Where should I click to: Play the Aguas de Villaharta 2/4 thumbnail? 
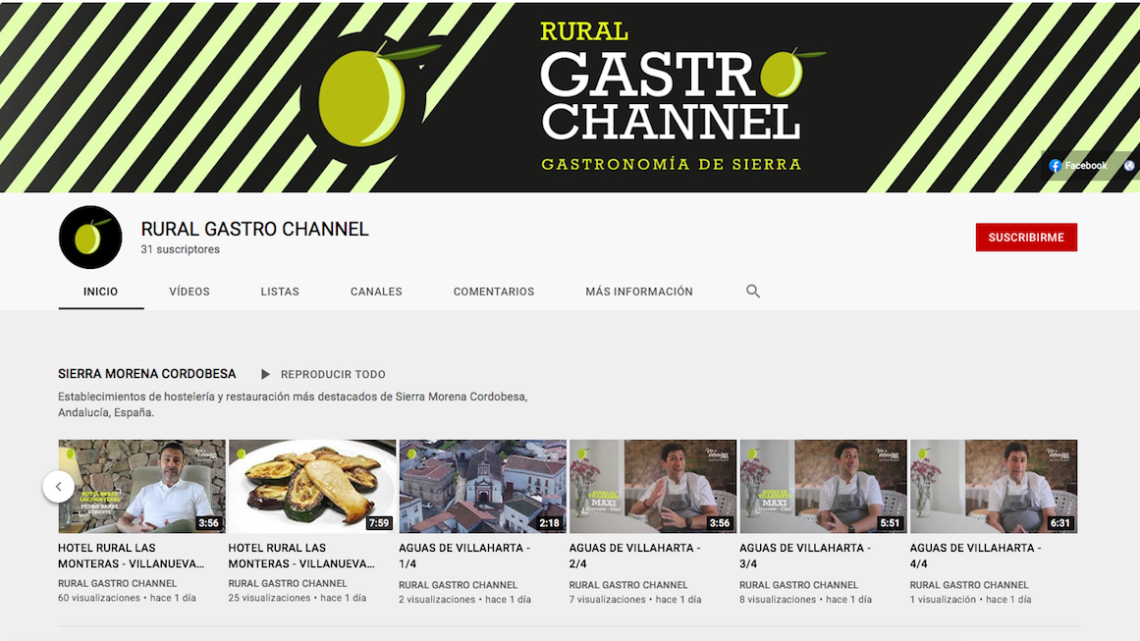pyautogui.click(x=653, y=486)
